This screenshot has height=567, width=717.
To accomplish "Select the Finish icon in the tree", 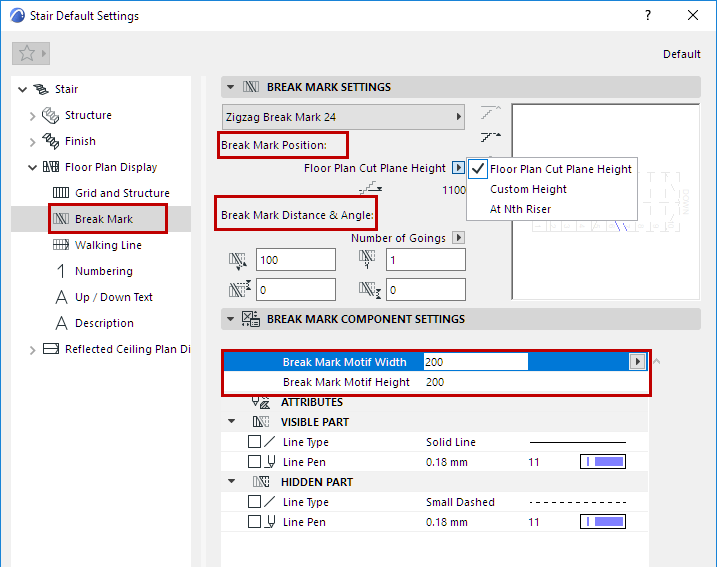I will pos(50,141).
